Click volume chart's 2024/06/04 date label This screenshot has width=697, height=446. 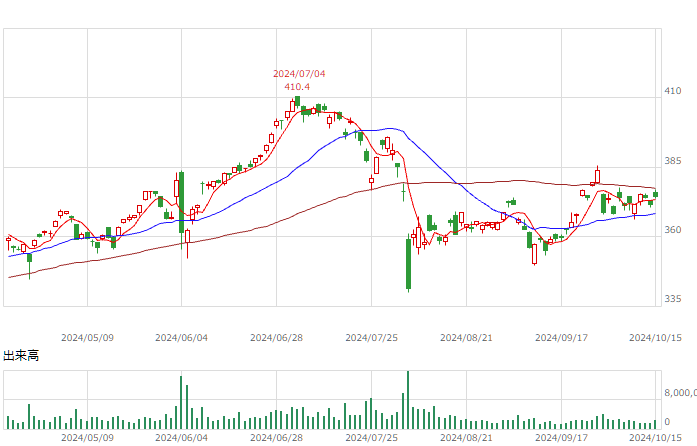click(181, 438)
